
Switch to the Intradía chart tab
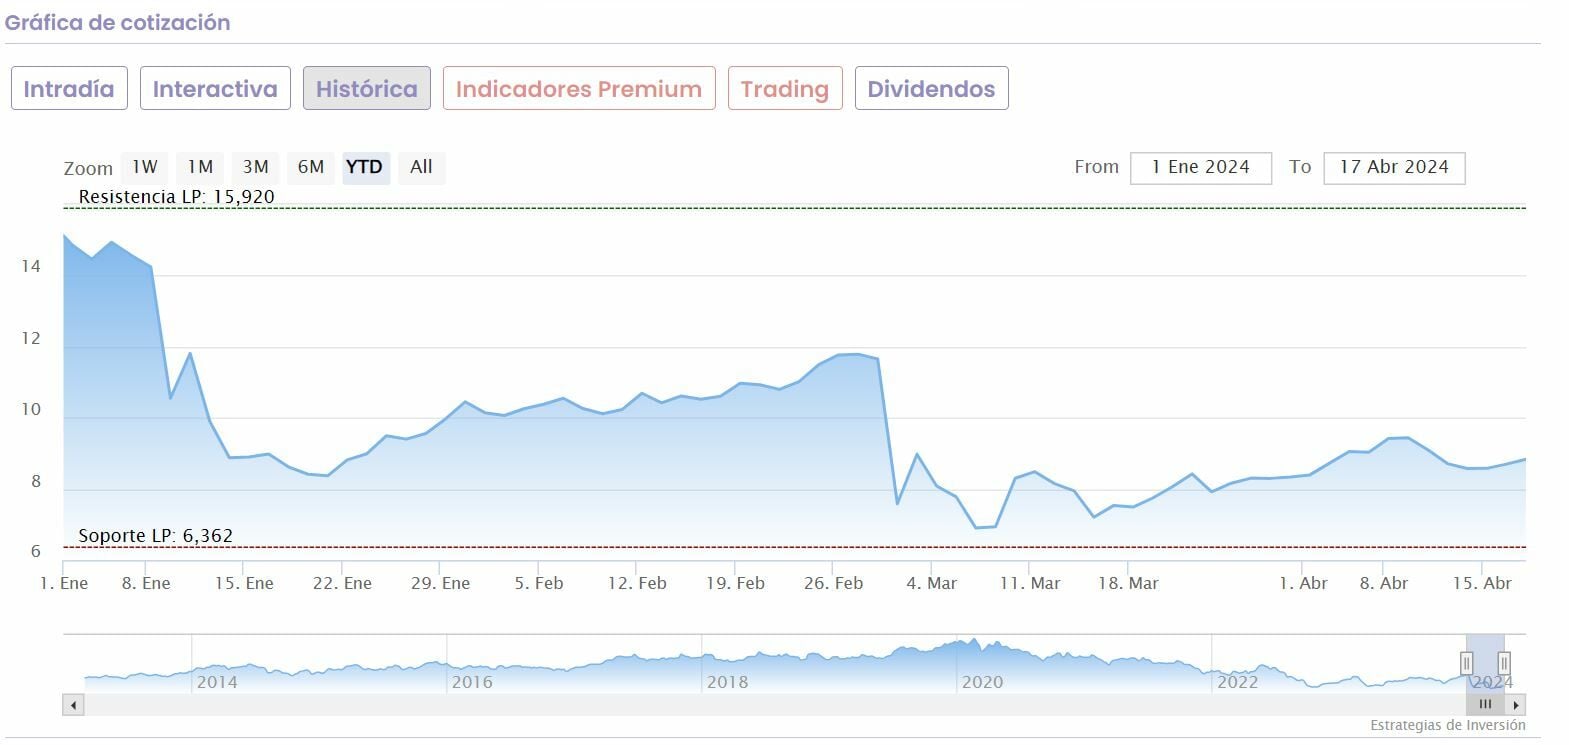point(69,89)
